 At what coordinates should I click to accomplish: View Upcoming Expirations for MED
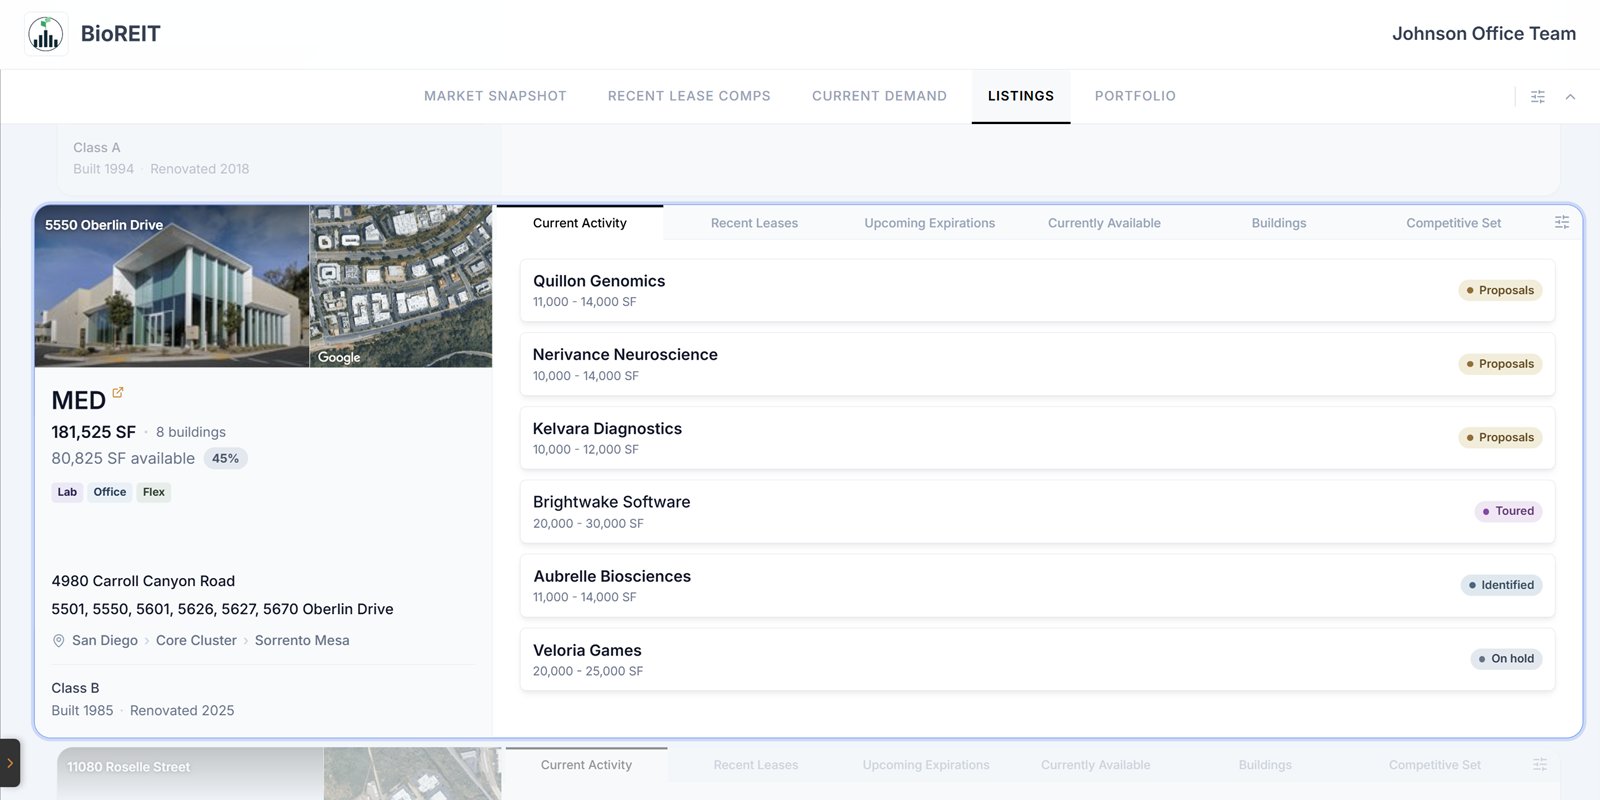coord(930,223)
